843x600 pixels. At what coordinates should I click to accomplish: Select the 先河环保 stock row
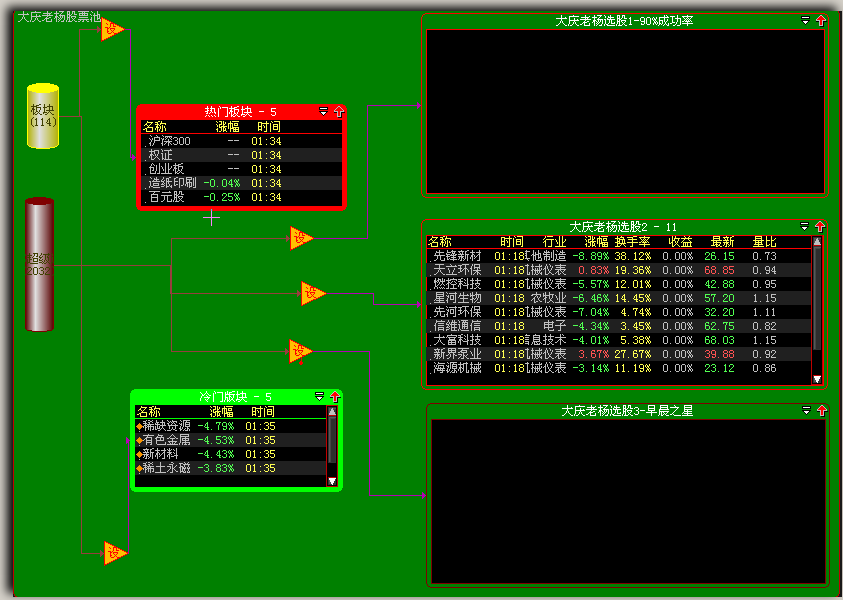(619, 312)
